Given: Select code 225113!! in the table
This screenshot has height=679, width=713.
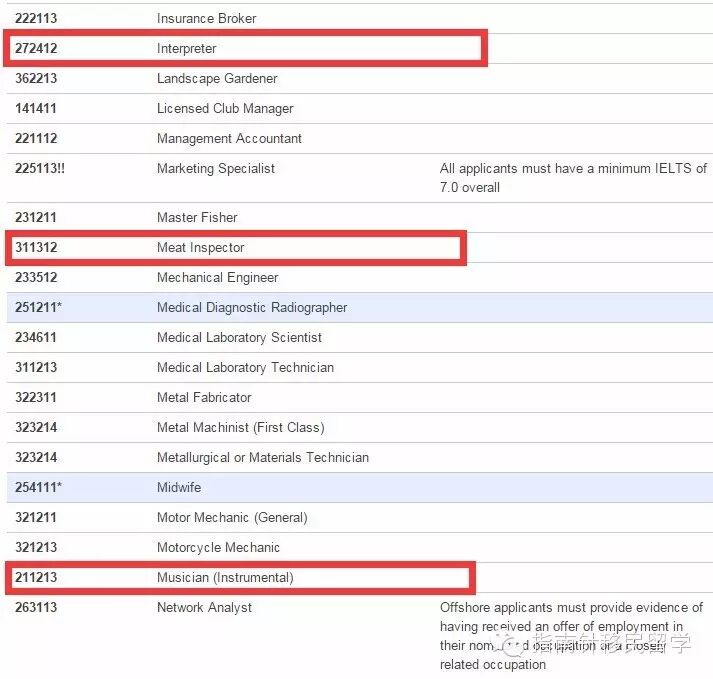Looking at the screenshot, I should tap(40, 168).
